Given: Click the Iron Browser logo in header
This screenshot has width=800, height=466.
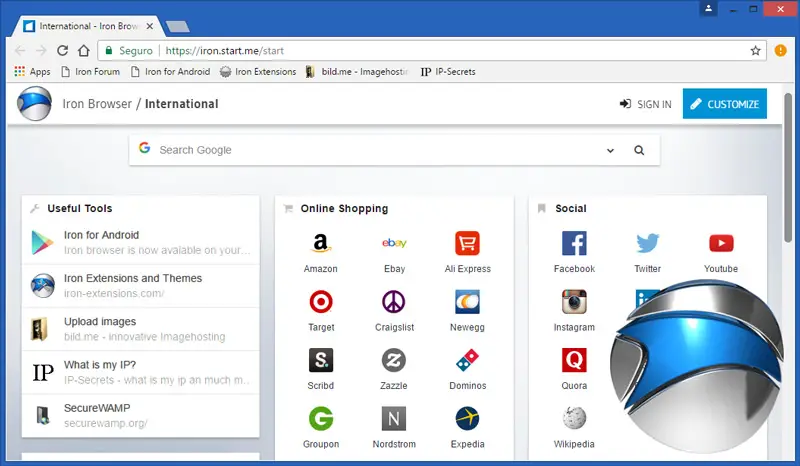Looking at the screenshot, I should pyautogui.click(x=34, y=104).
